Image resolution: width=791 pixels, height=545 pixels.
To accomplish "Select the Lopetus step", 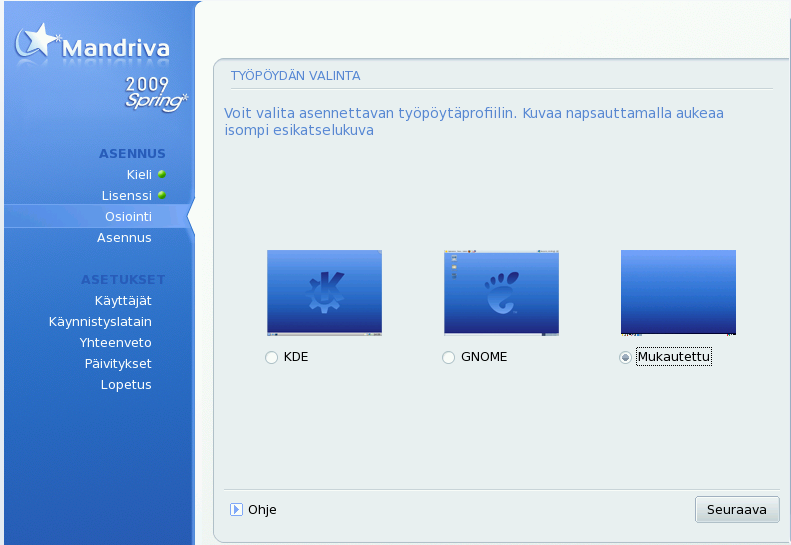I will coord(126,385).
